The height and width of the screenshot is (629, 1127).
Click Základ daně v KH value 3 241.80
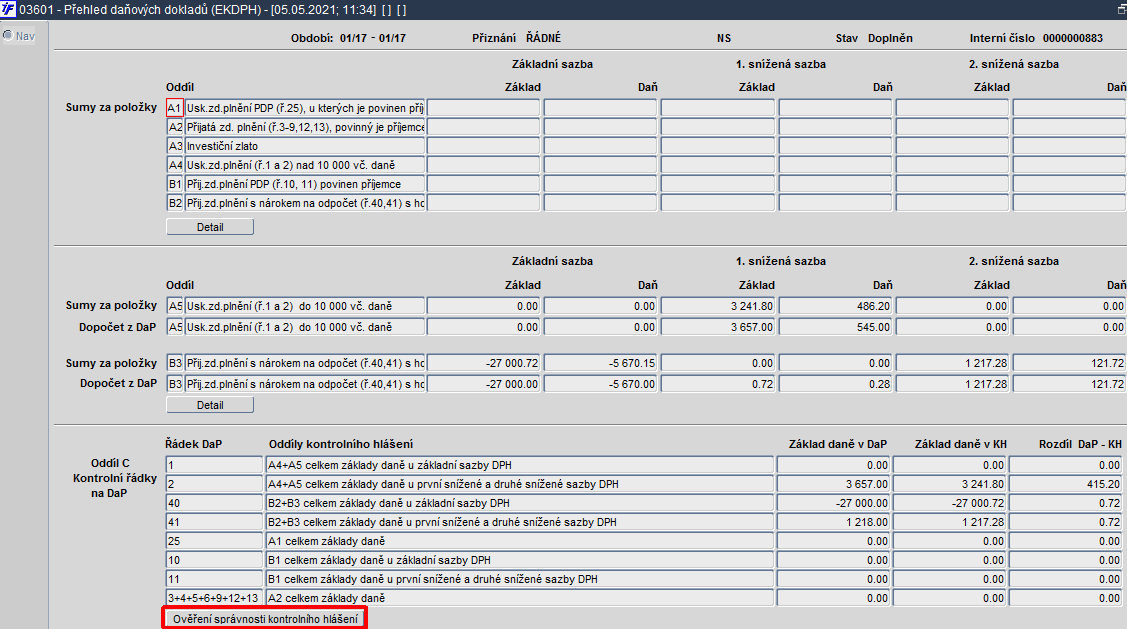tap(949, 484)
